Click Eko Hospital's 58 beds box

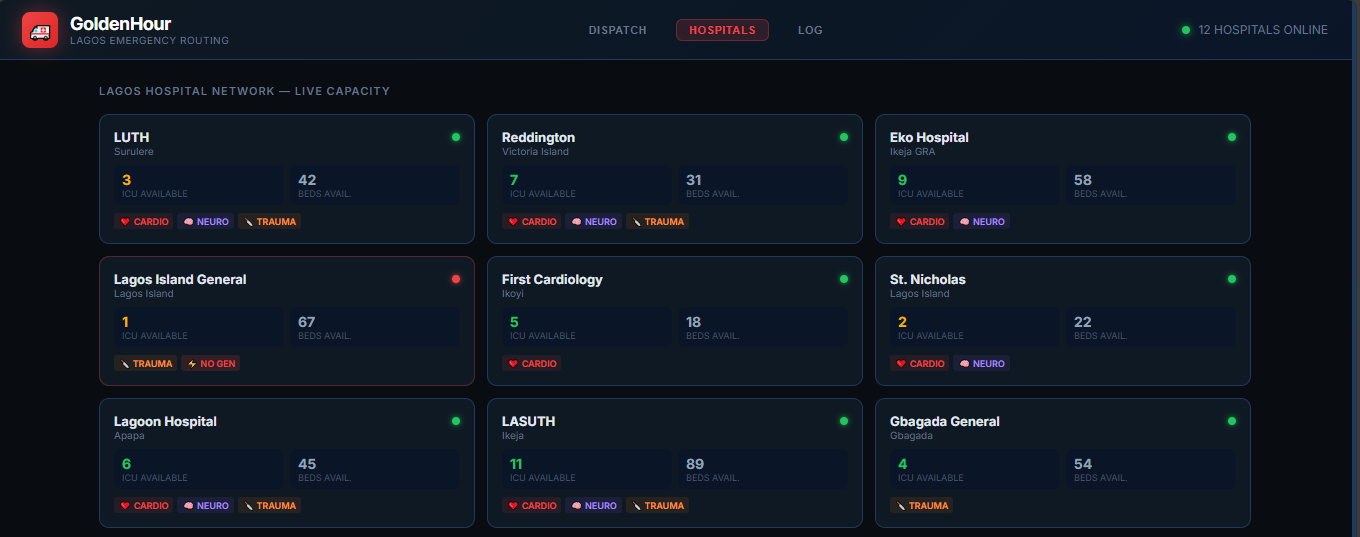1151,186
